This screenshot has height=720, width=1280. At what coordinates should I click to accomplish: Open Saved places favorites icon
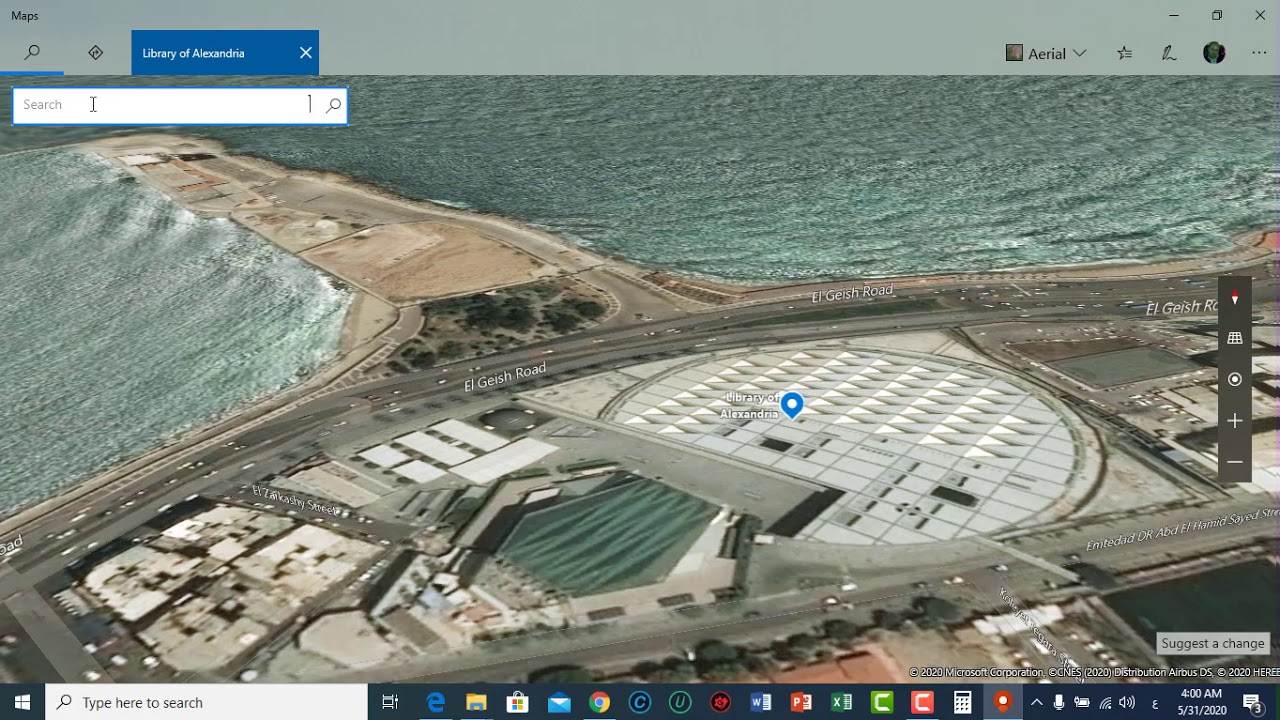point(1125,53)
